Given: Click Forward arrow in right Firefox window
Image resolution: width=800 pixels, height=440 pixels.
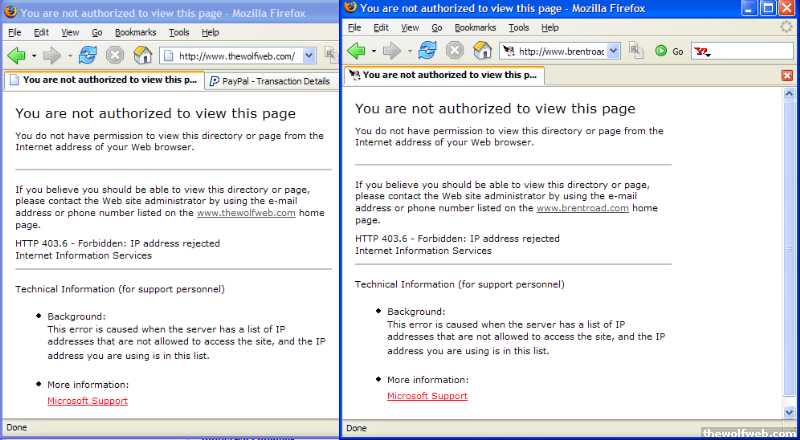Looking at the screenshot, I should pos(392,51).
